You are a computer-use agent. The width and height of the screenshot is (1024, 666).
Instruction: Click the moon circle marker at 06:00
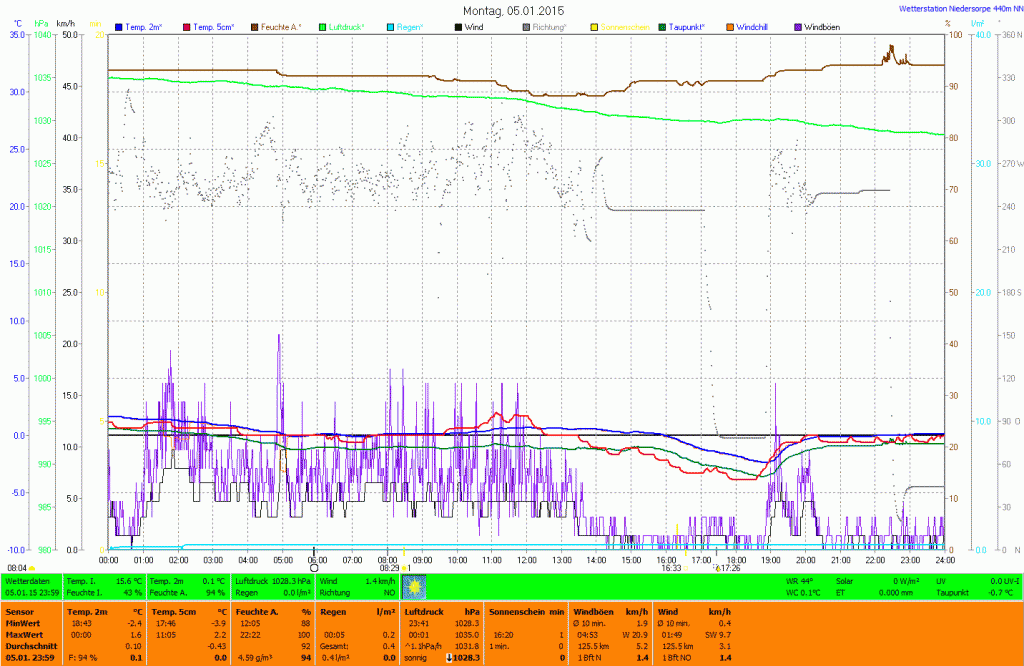(x=314, y=566)
